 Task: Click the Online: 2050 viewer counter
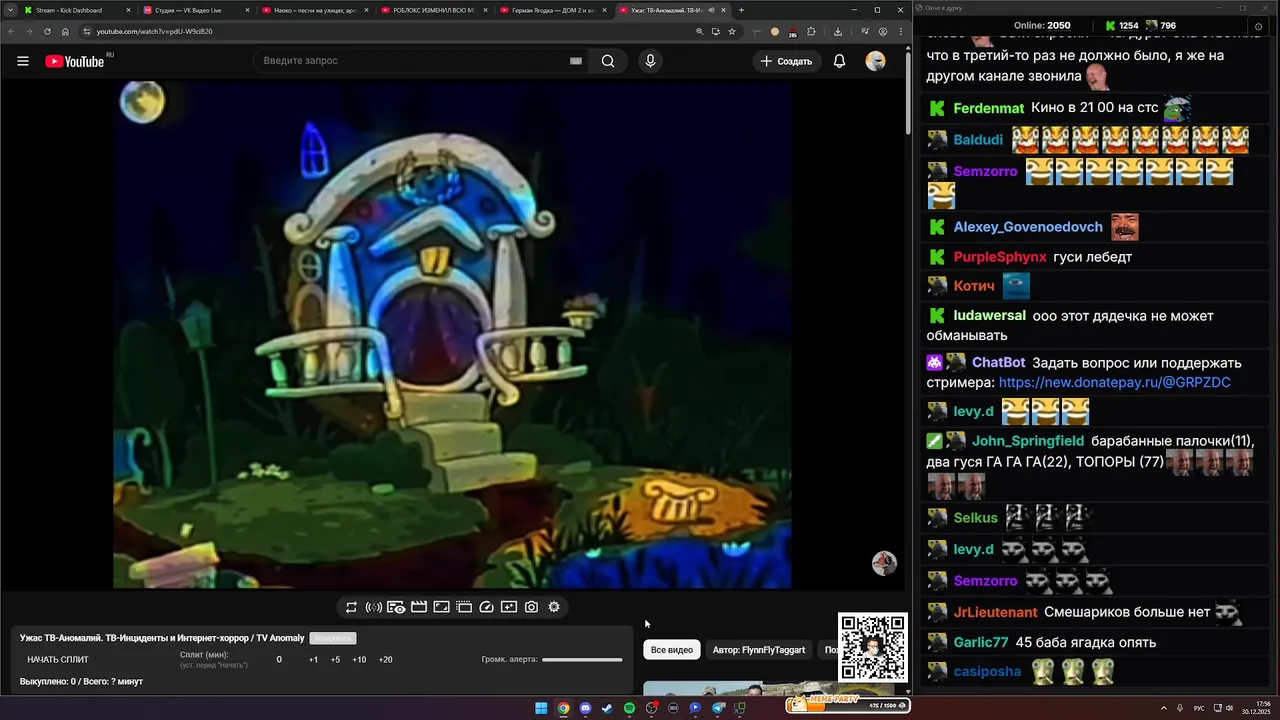1042,26
